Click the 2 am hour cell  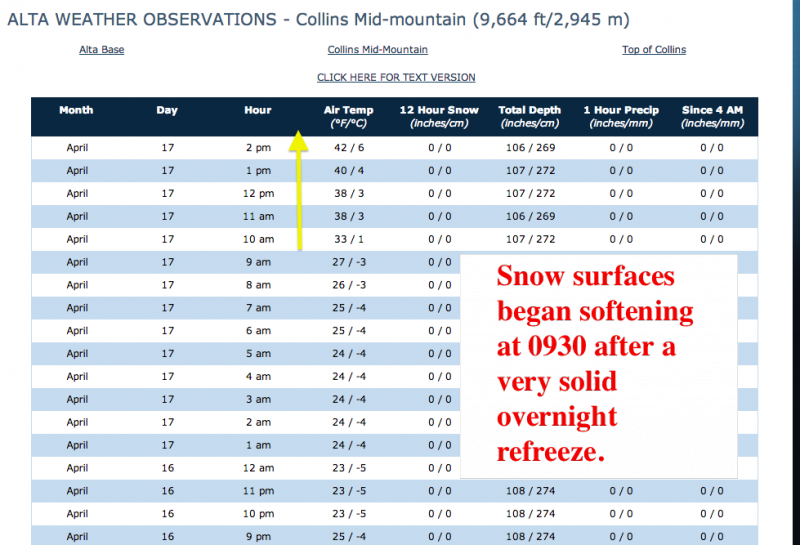tap(258, 422)
